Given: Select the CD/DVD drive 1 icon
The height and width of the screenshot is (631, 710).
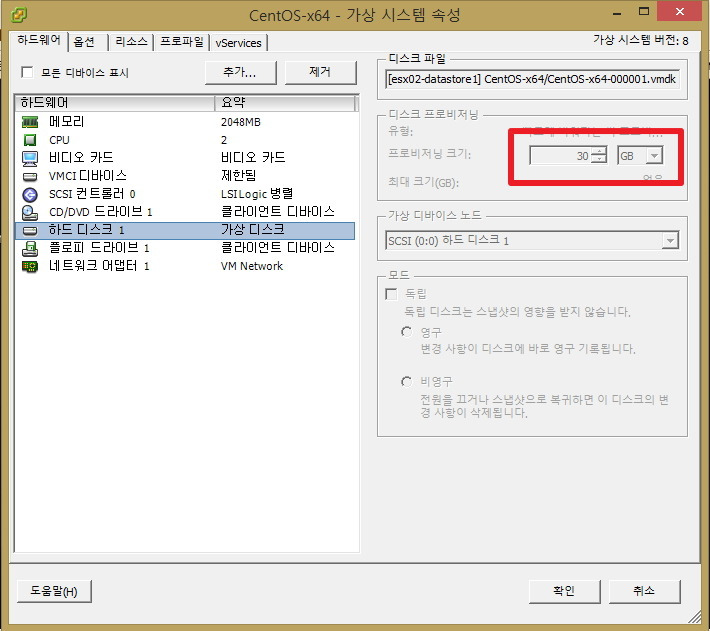Looking at the screenshot, I should [30, 212].
